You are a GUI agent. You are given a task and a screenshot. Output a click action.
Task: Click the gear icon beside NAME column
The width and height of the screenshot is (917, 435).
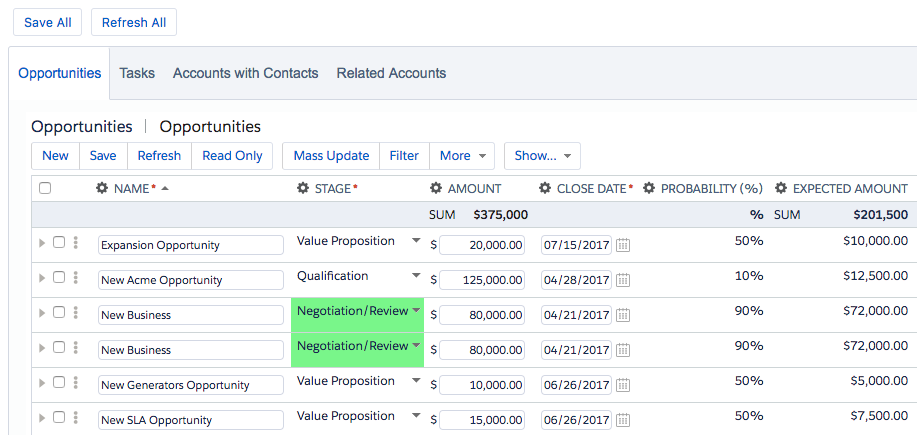pyautogui.click(x=102, y=188)
